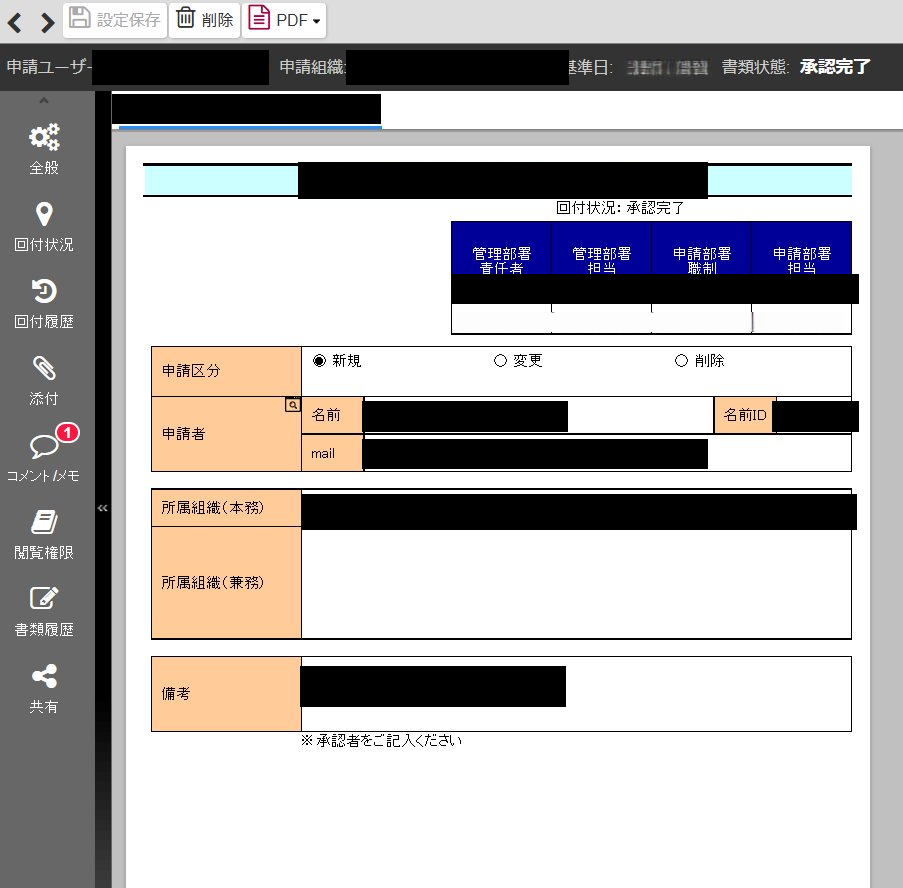Open 閲覧権限 book icon
The image size is (903, 888).
tap(44, 535)
